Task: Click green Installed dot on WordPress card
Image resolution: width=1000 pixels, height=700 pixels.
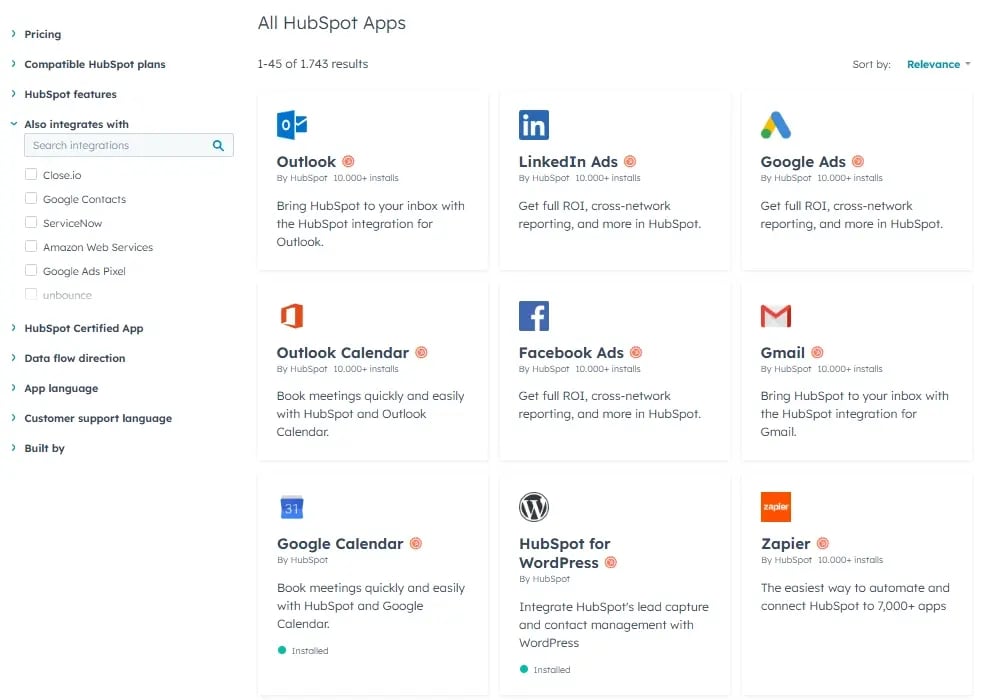Action: point(524,669)
